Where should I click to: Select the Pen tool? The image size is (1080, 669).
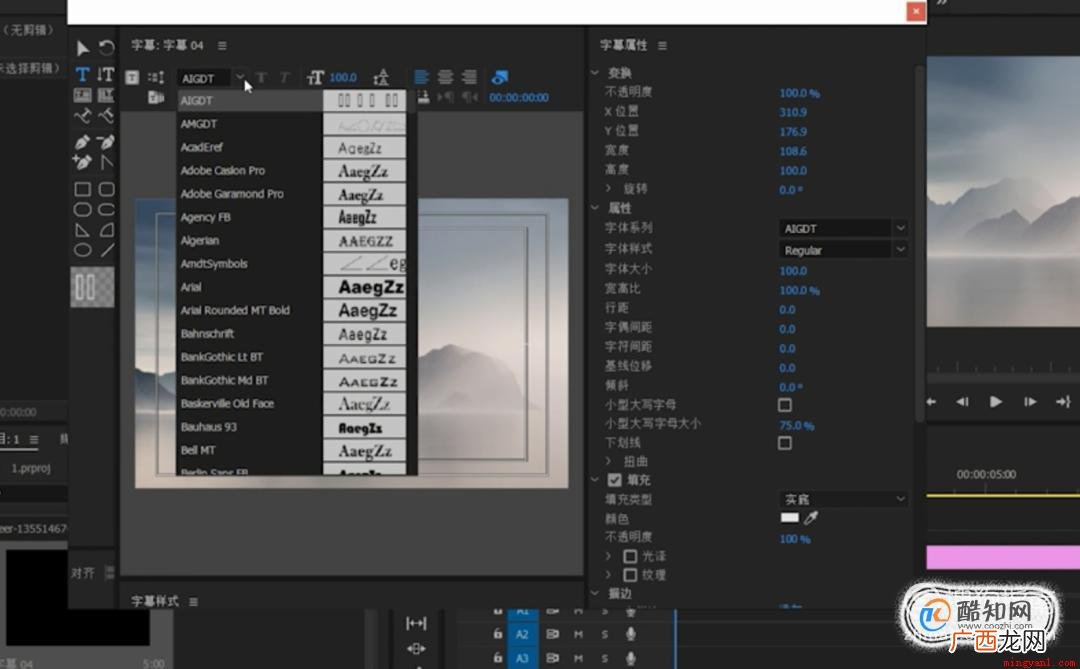82,142
